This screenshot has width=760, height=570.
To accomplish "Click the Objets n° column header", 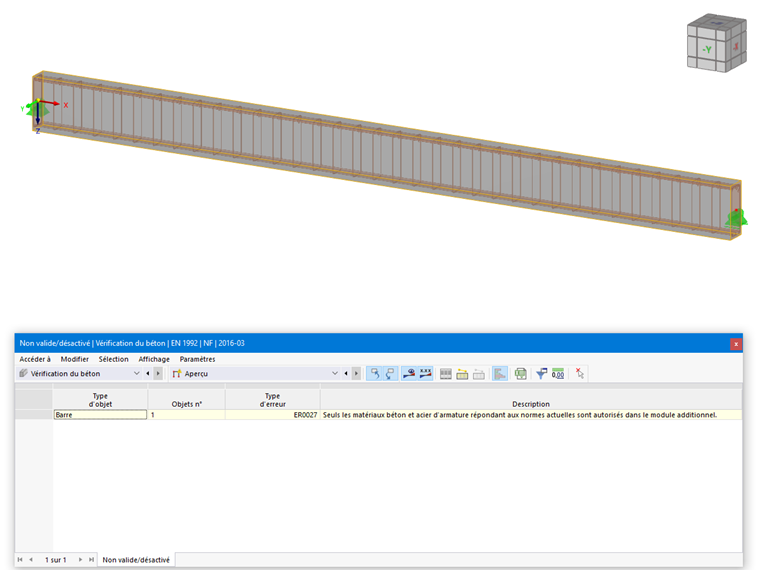I will pyautogui.click(x=187, y=400).
